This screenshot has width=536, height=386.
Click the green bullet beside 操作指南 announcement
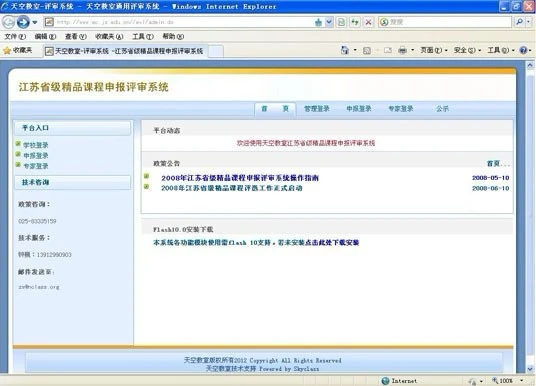point(147,176)
